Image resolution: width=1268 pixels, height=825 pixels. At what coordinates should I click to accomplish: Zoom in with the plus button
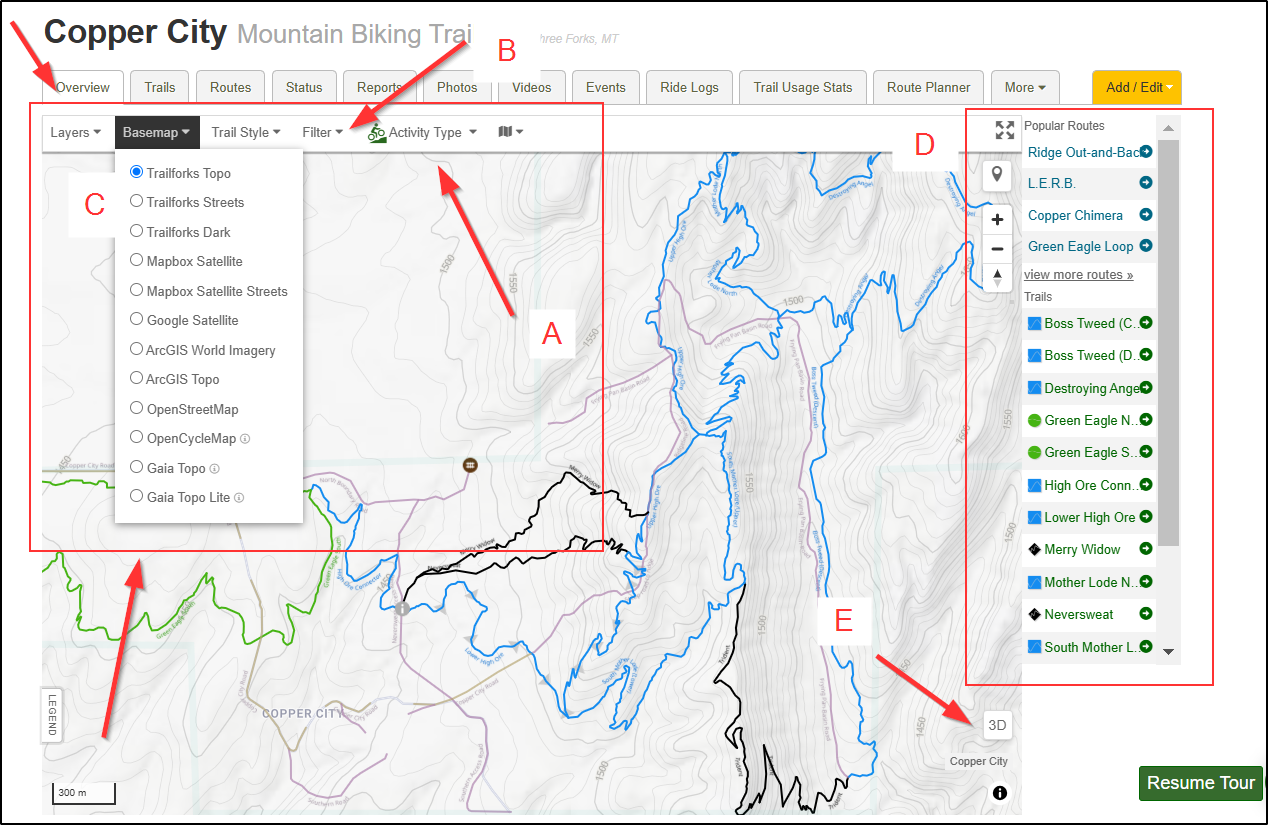[997, 219]
